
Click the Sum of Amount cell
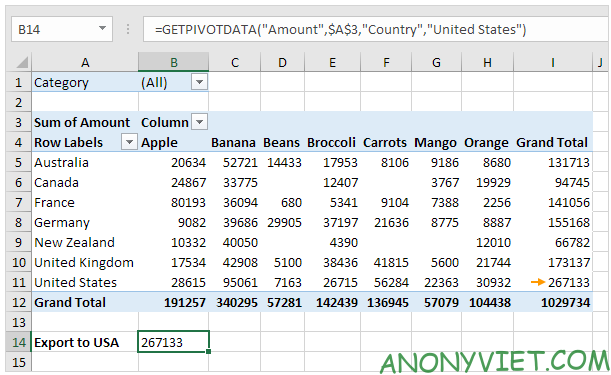[x=82, y=122]
